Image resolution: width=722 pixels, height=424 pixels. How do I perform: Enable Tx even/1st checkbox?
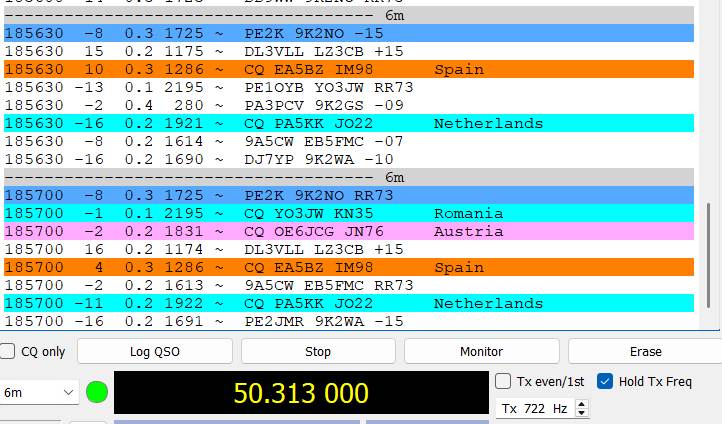coord(503,382)
